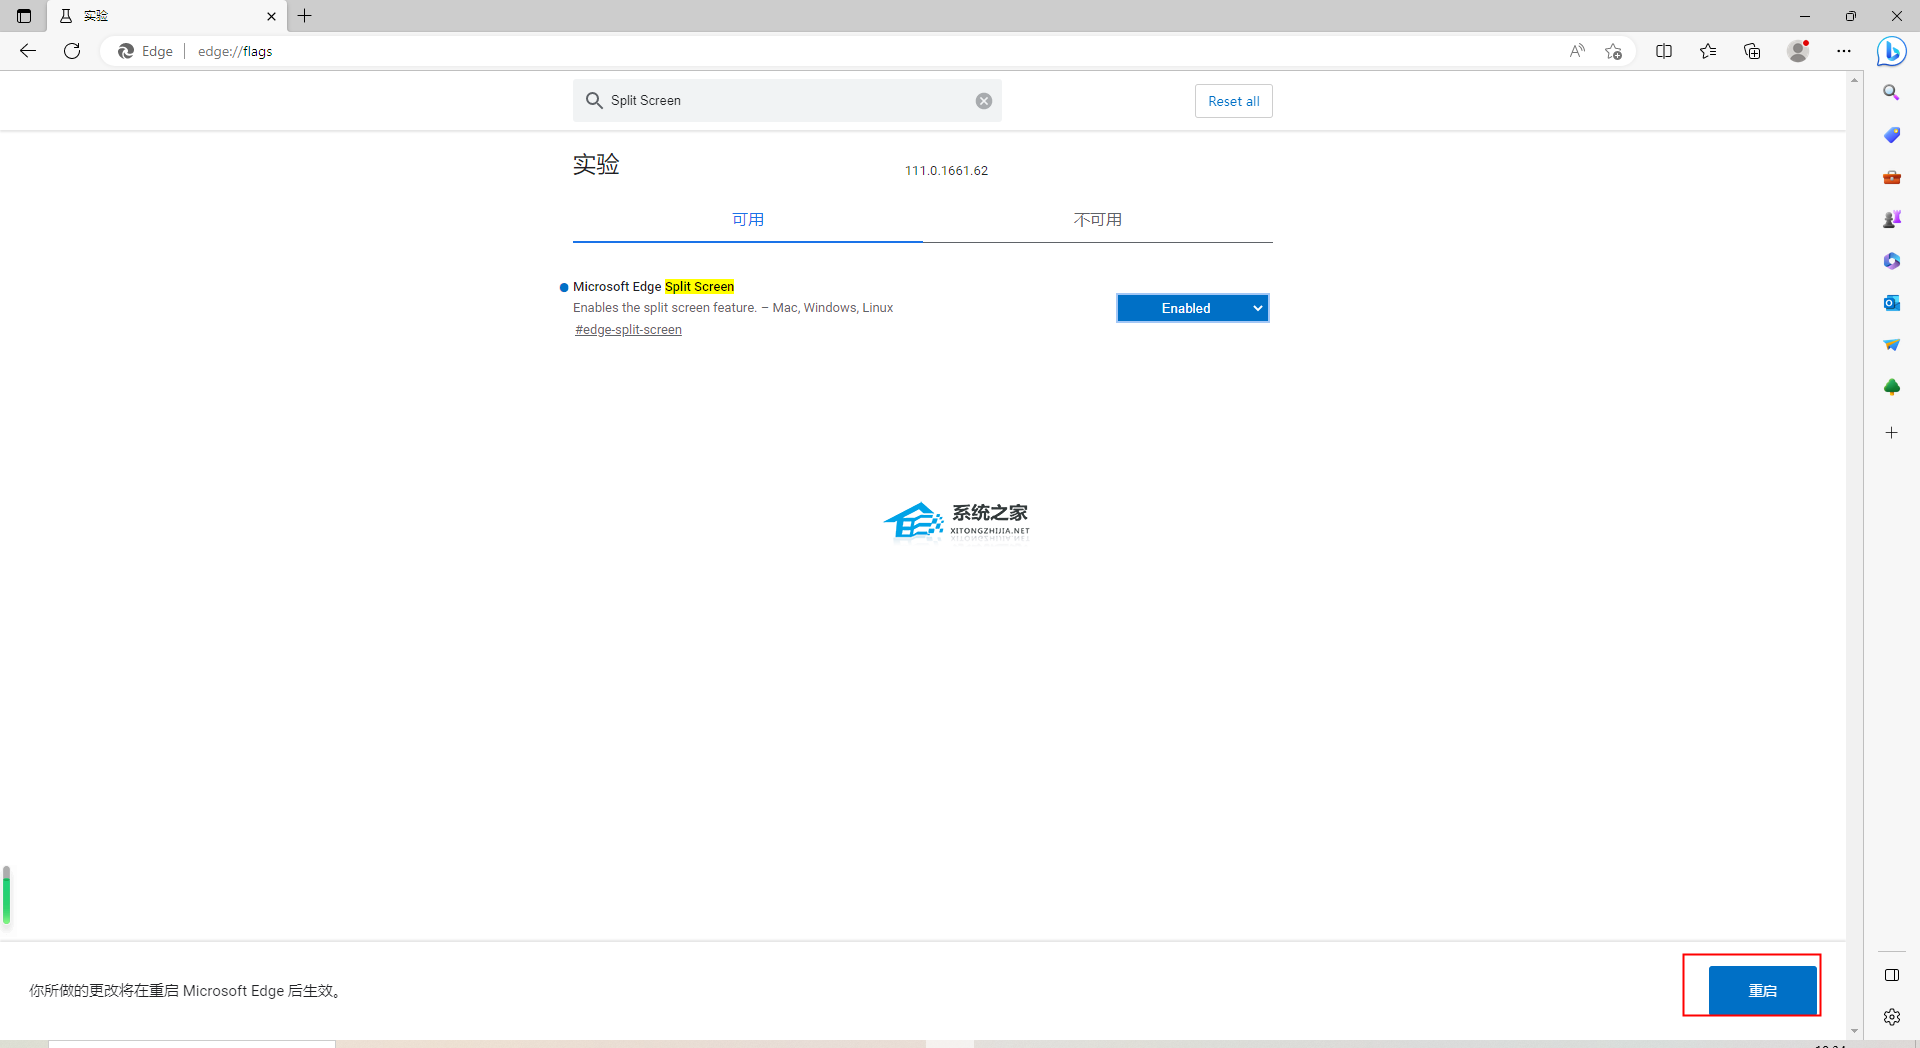Click the 实验 page heading
The width and height of the screenshot is (1920, 1048).
click(x=596, y=165)
